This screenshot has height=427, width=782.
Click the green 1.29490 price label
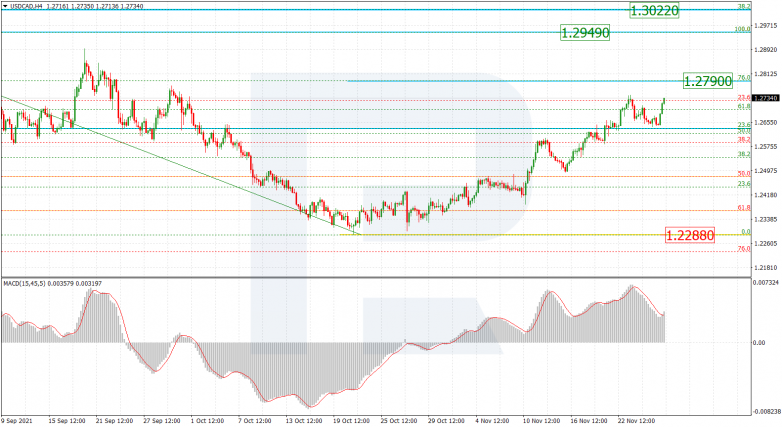pyautogui.click(x=585, y=33)
